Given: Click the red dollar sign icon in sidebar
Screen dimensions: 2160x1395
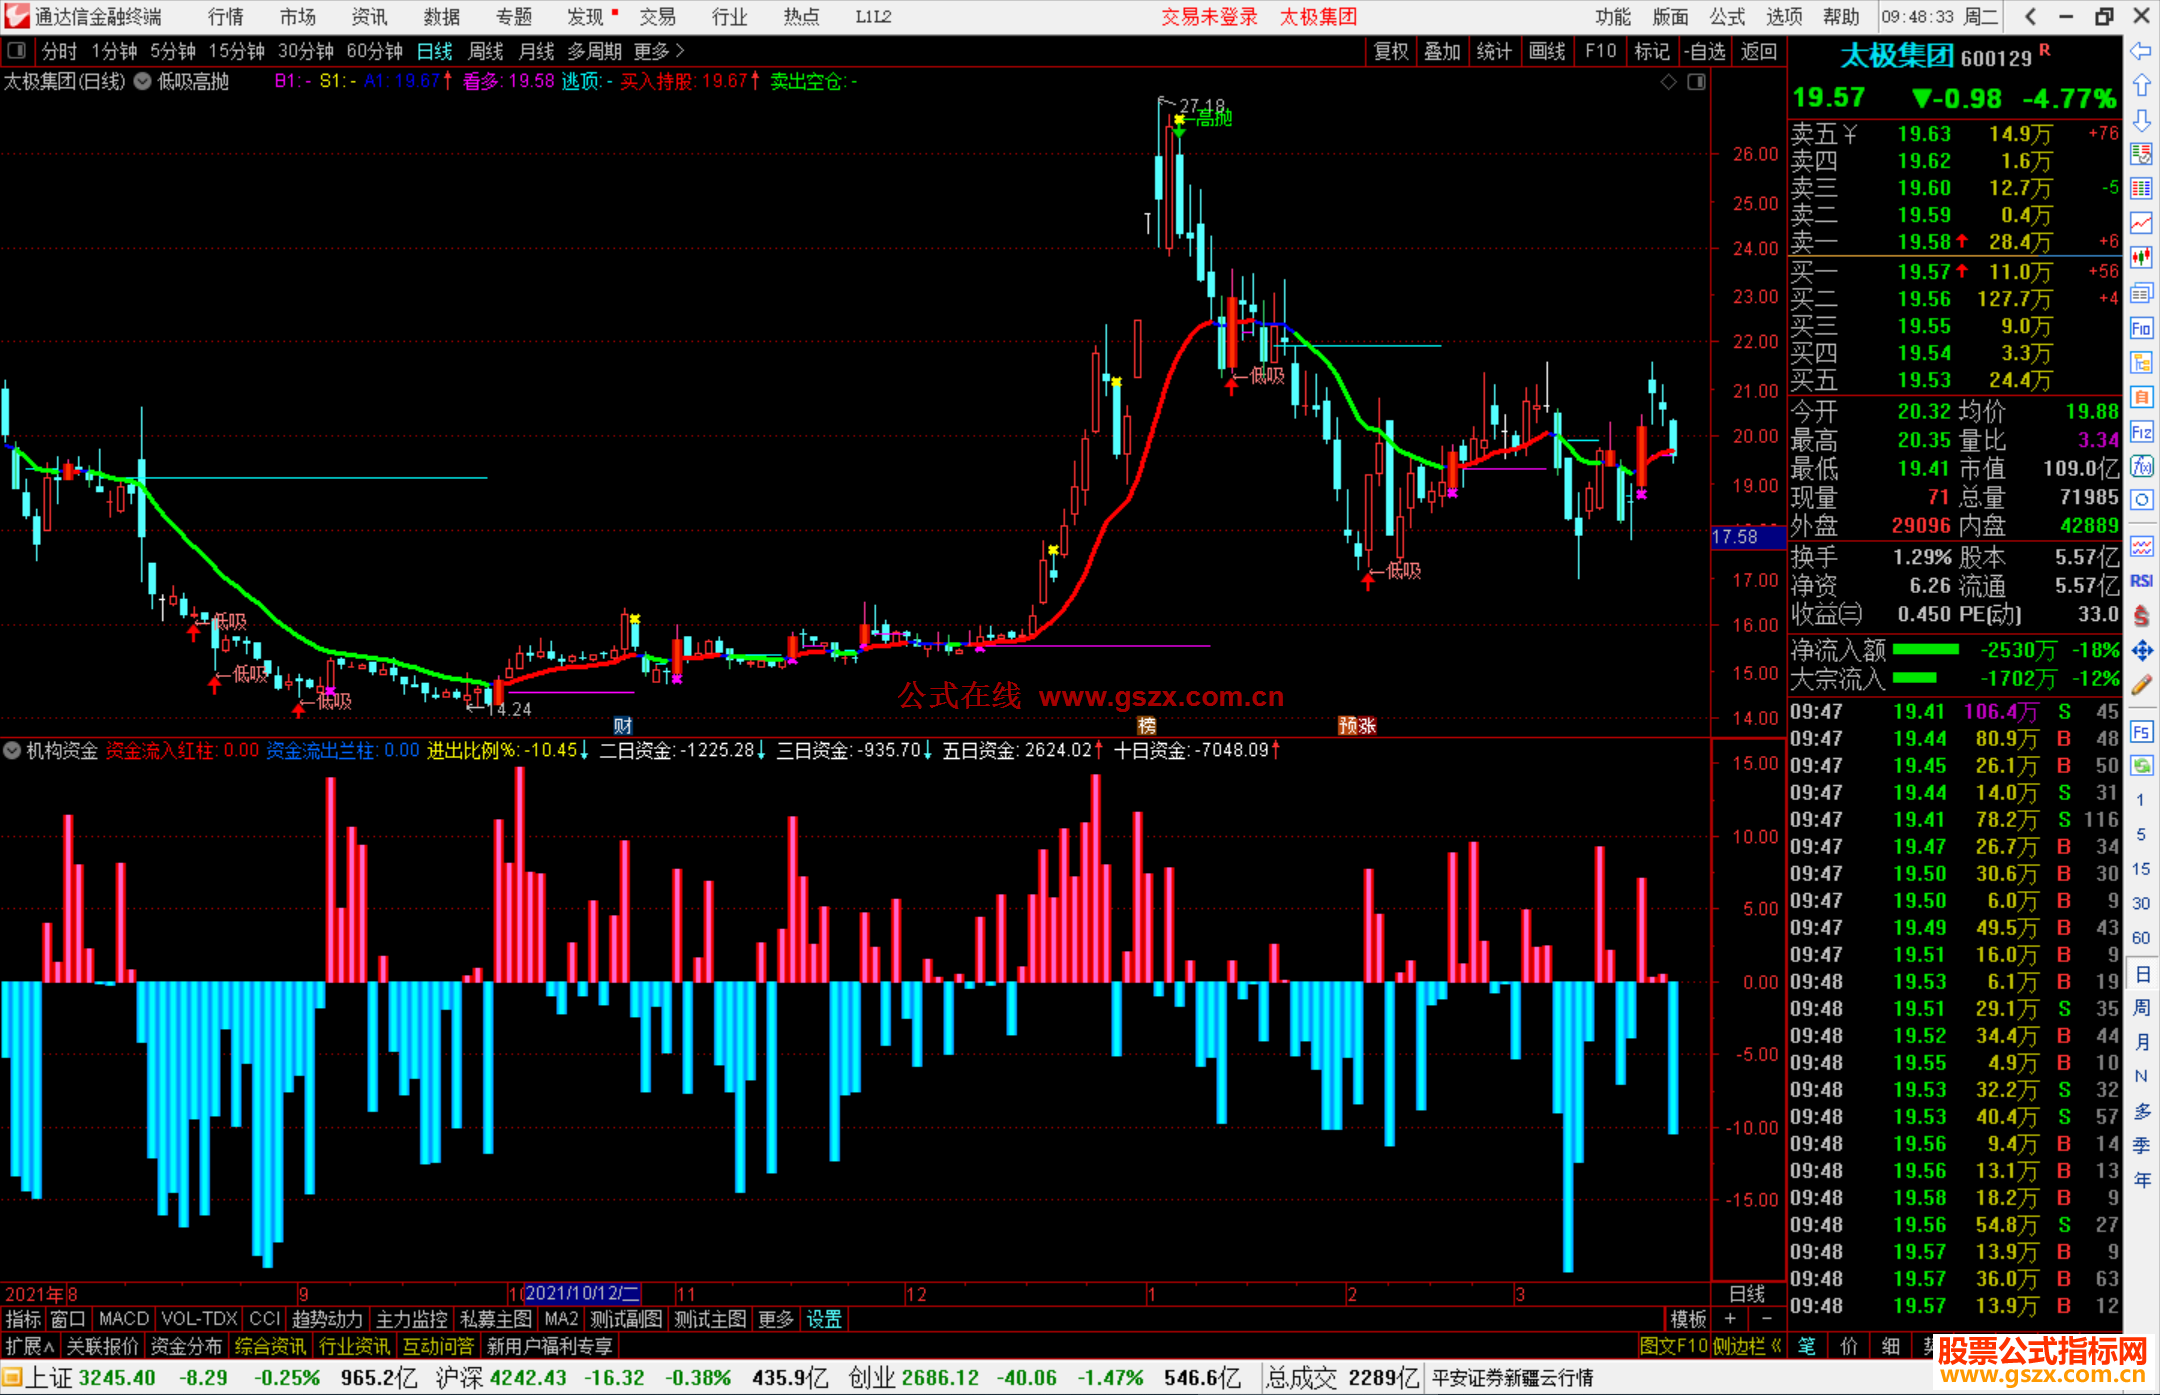Looking at the screenshot, I should pyautogui.click(x=2141, y=616).
